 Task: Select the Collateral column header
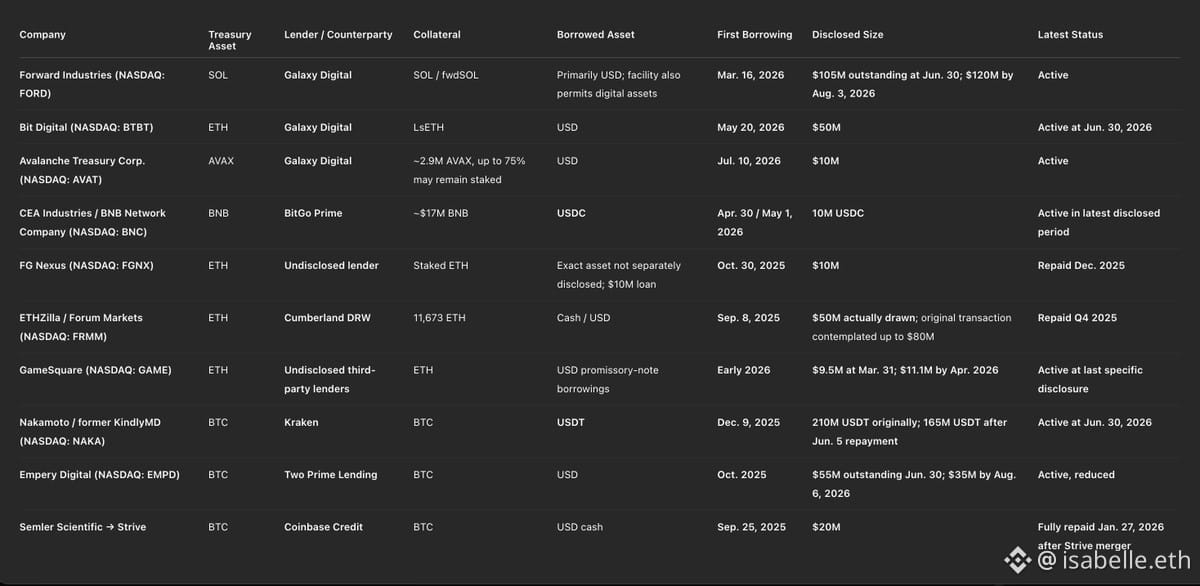tap(437, 35)
